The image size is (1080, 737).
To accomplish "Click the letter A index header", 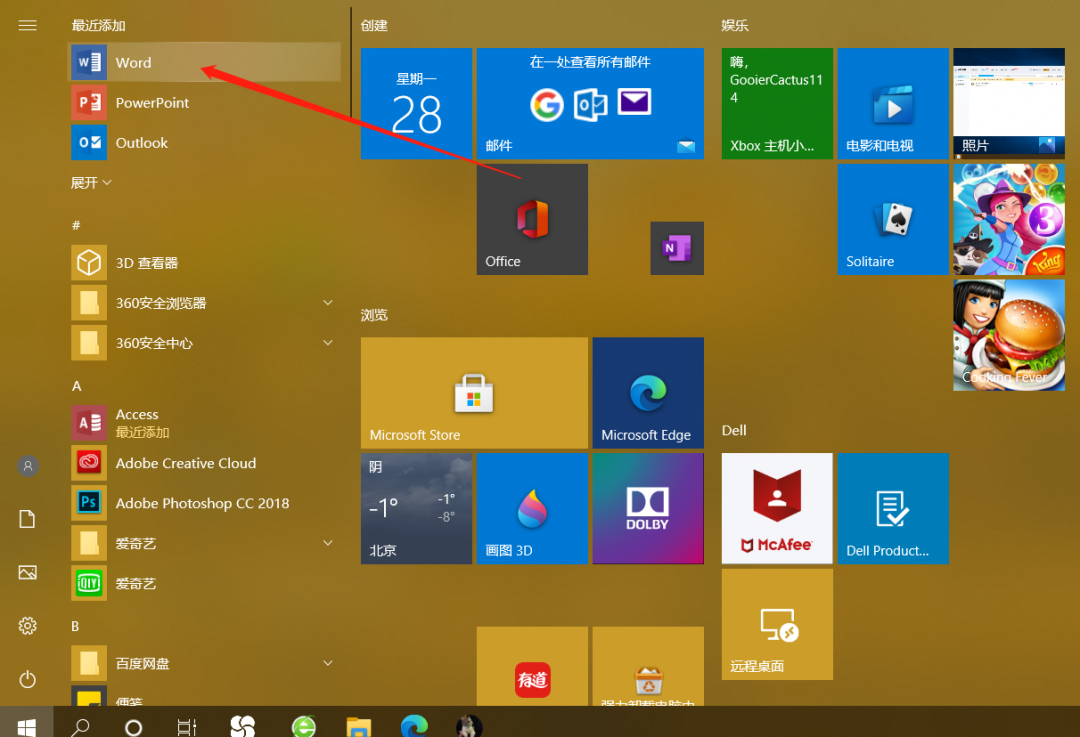I will pos(76,386).
